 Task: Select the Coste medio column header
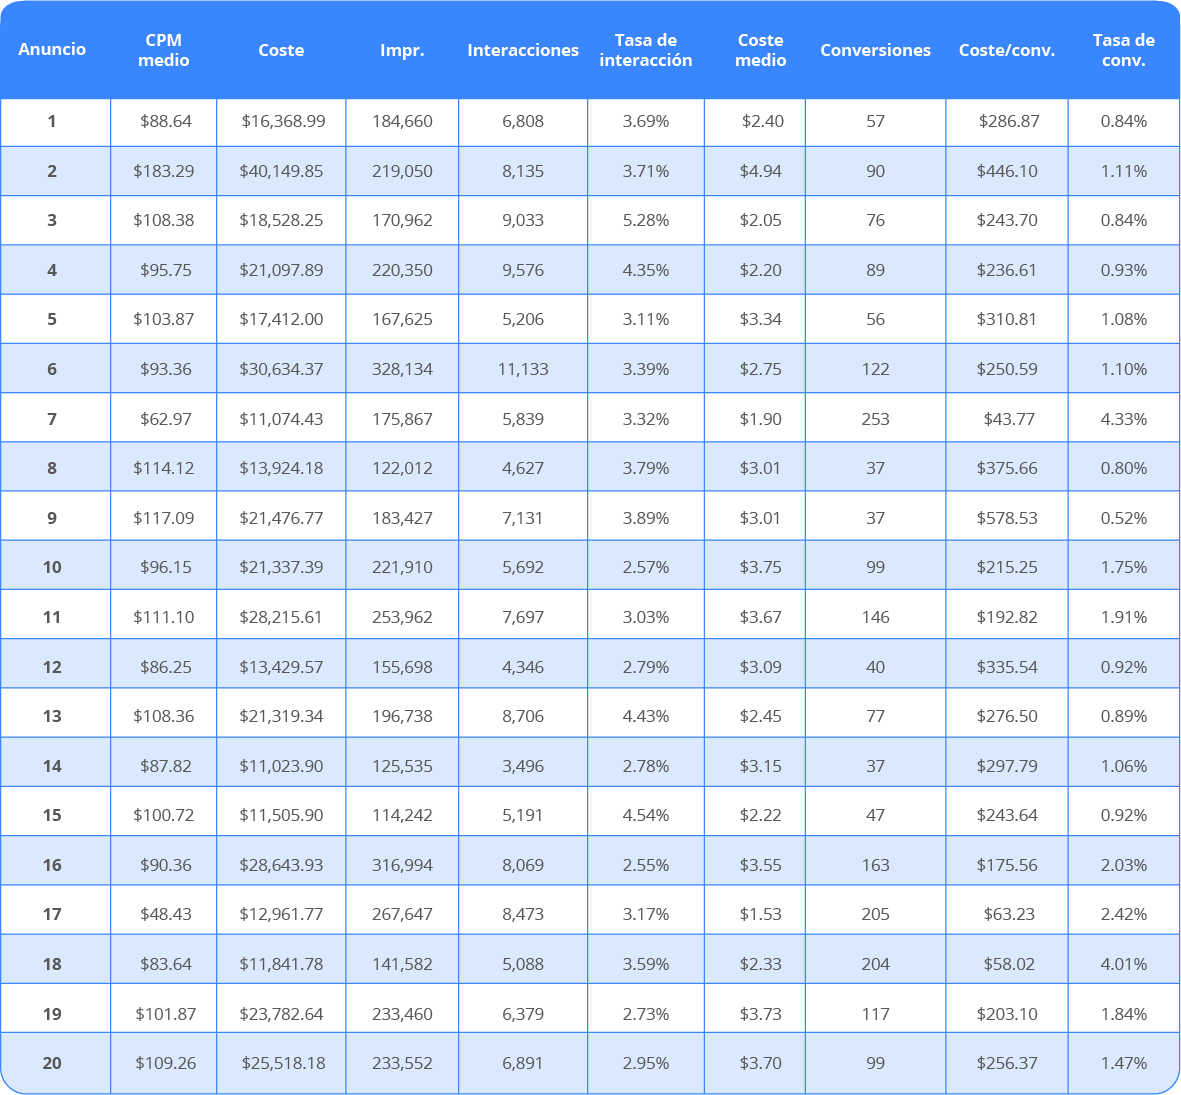760,50
